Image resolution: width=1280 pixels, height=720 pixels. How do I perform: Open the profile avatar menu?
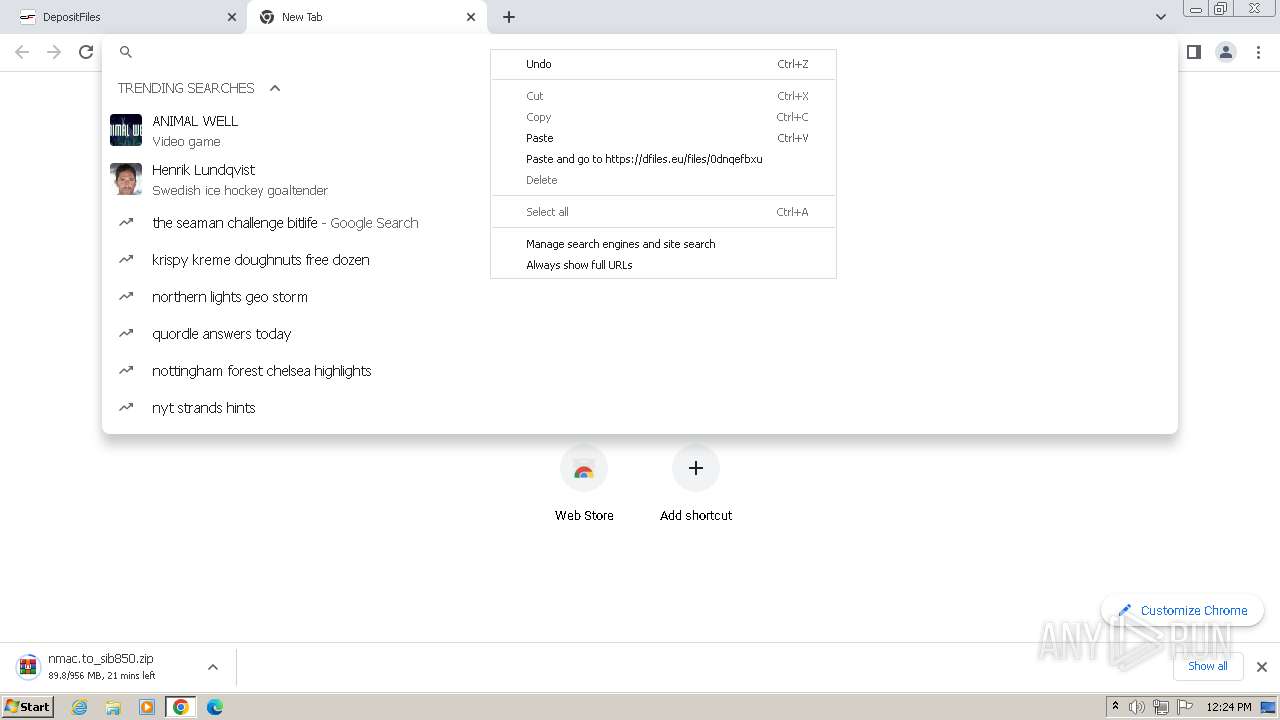click(1225, 52)
